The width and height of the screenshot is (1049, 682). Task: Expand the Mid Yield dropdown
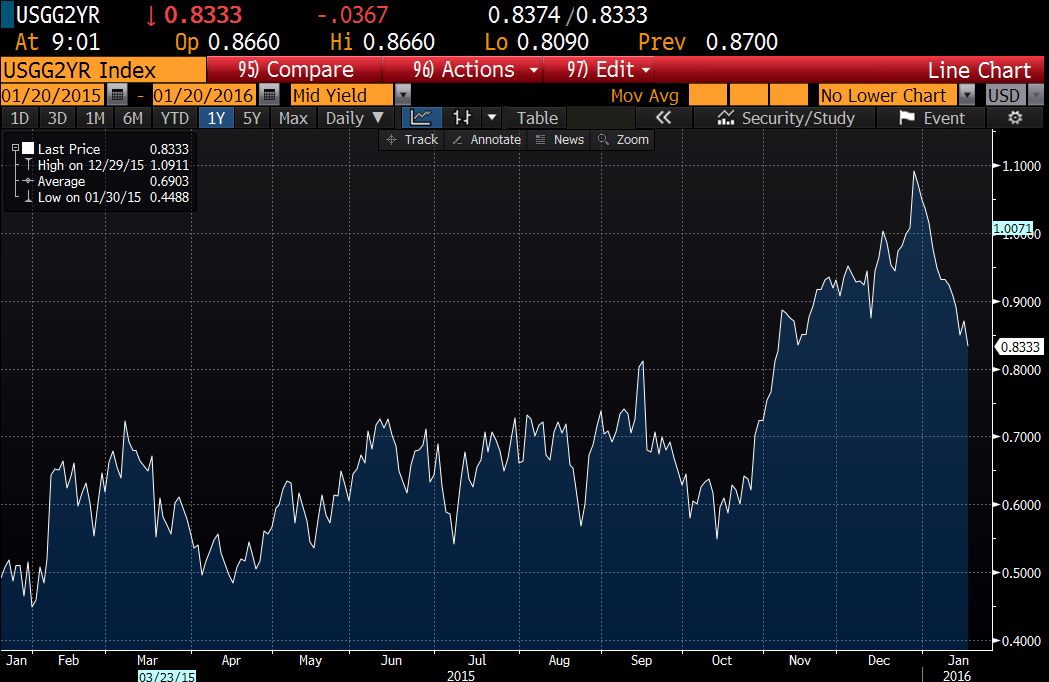click(x=403, y=95)
